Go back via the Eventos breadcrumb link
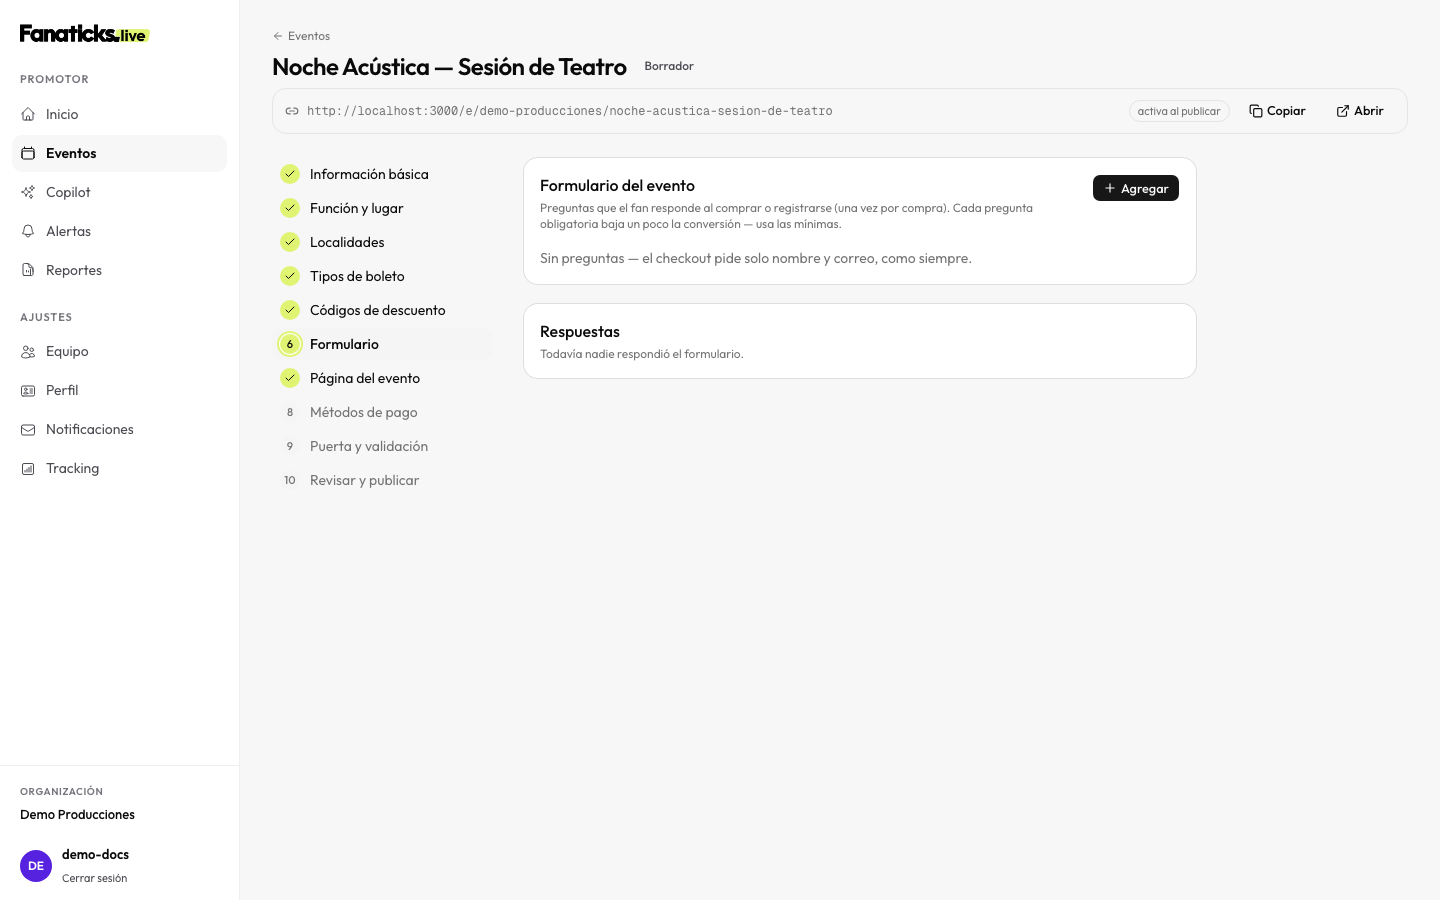 [301, 36]
